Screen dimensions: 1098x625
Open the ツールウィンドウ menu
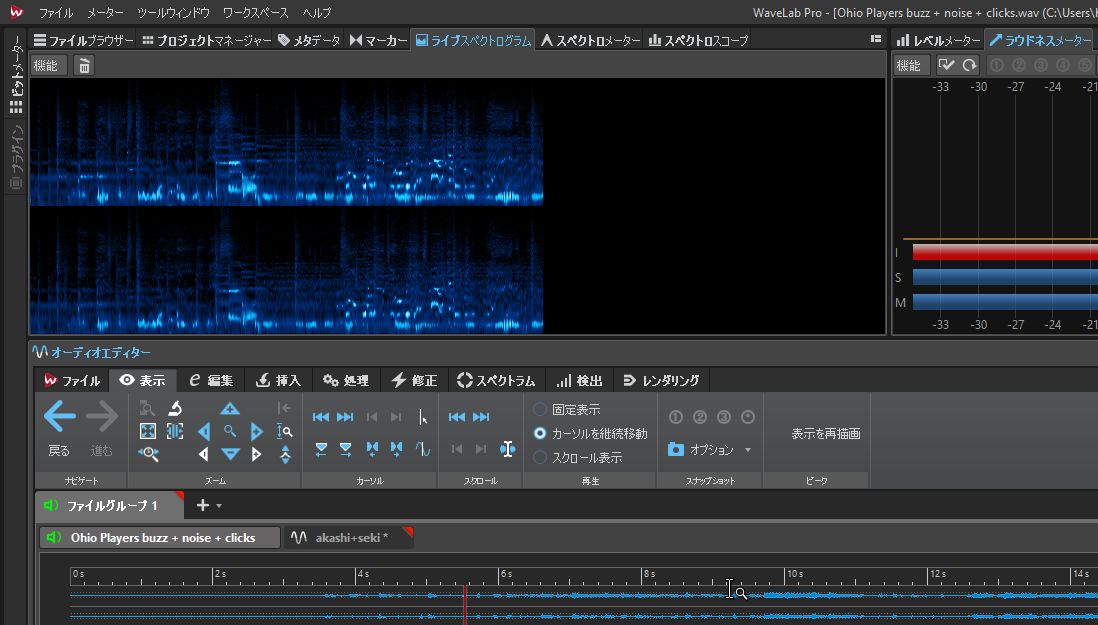pyautogui.click(x=174, y=13)
